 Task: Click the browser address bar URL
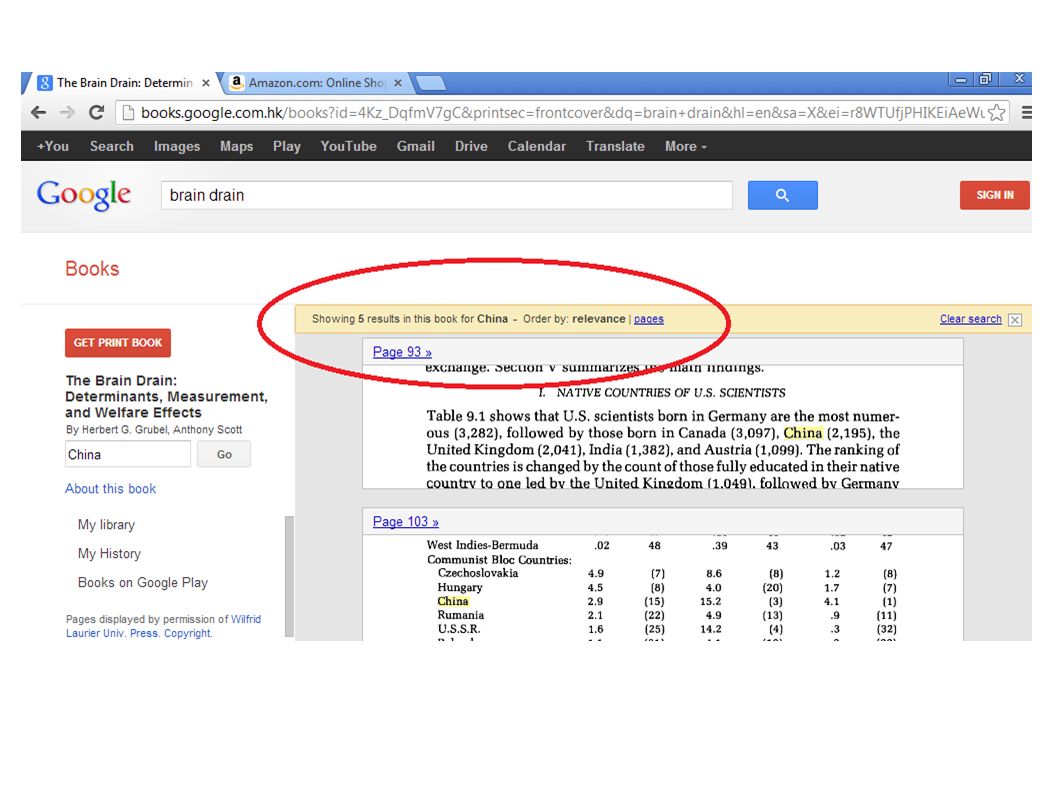point(563,113)
